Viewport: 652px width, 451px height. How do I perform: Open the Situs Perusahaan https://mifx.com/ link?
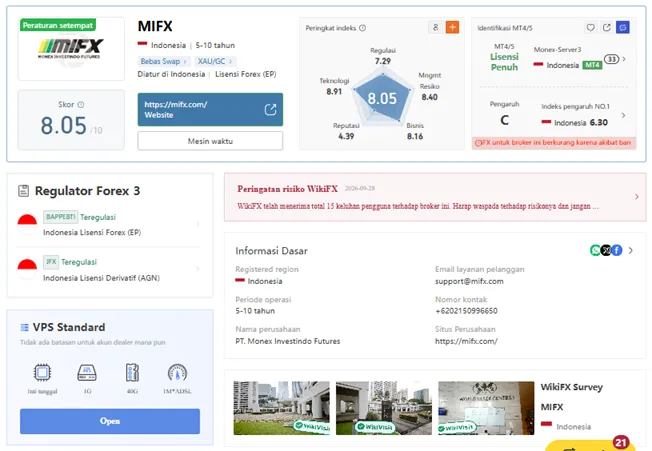[466, 341]
